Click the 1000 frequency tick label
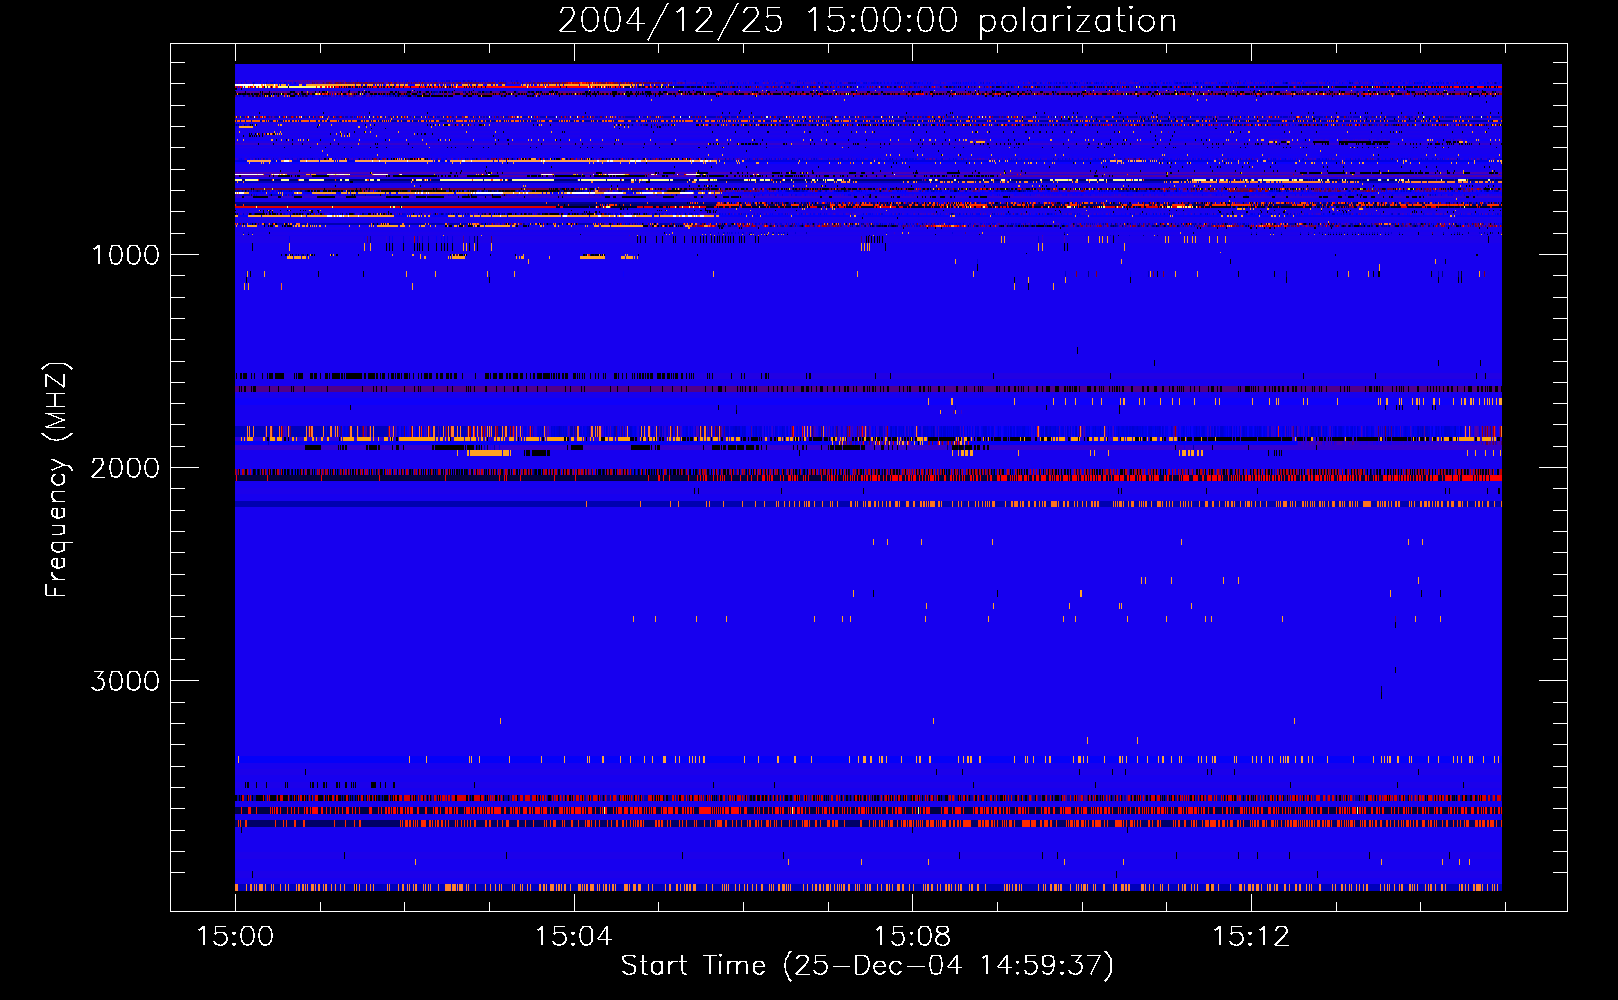The width and height of the screenshot is (1618, 1000). click(125, 255)
